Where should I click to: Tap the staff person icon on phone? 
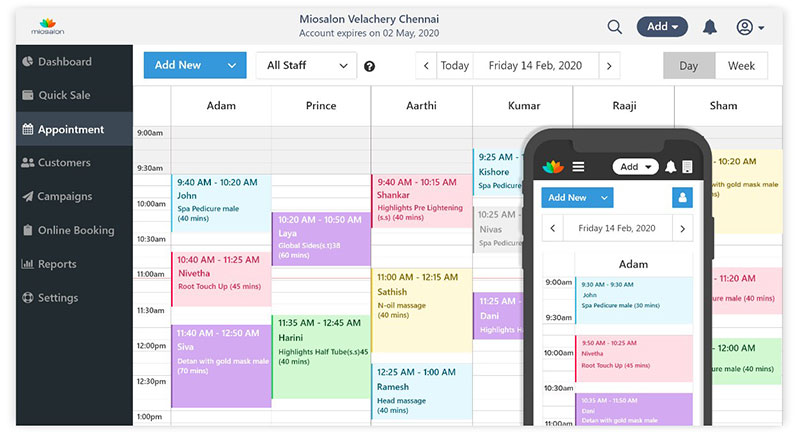tap(682, 198)
